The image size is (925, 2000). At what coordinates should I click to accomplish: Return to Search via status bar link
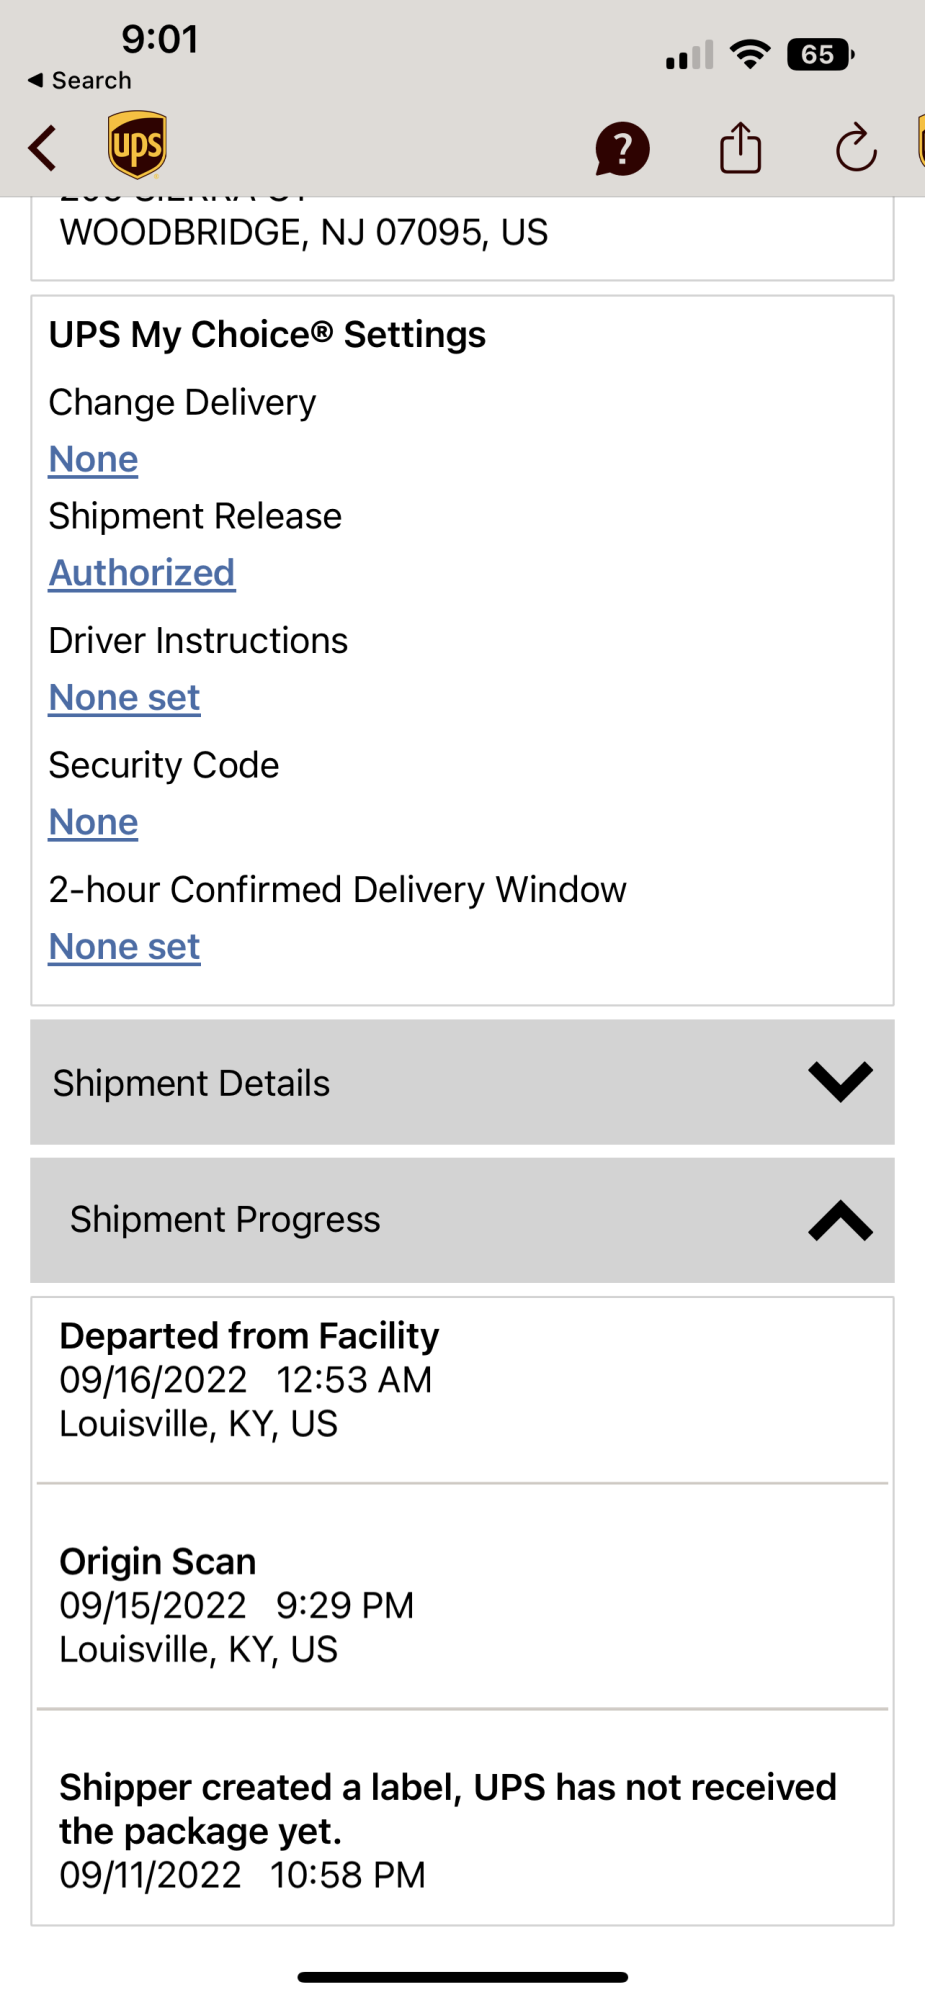80,80
